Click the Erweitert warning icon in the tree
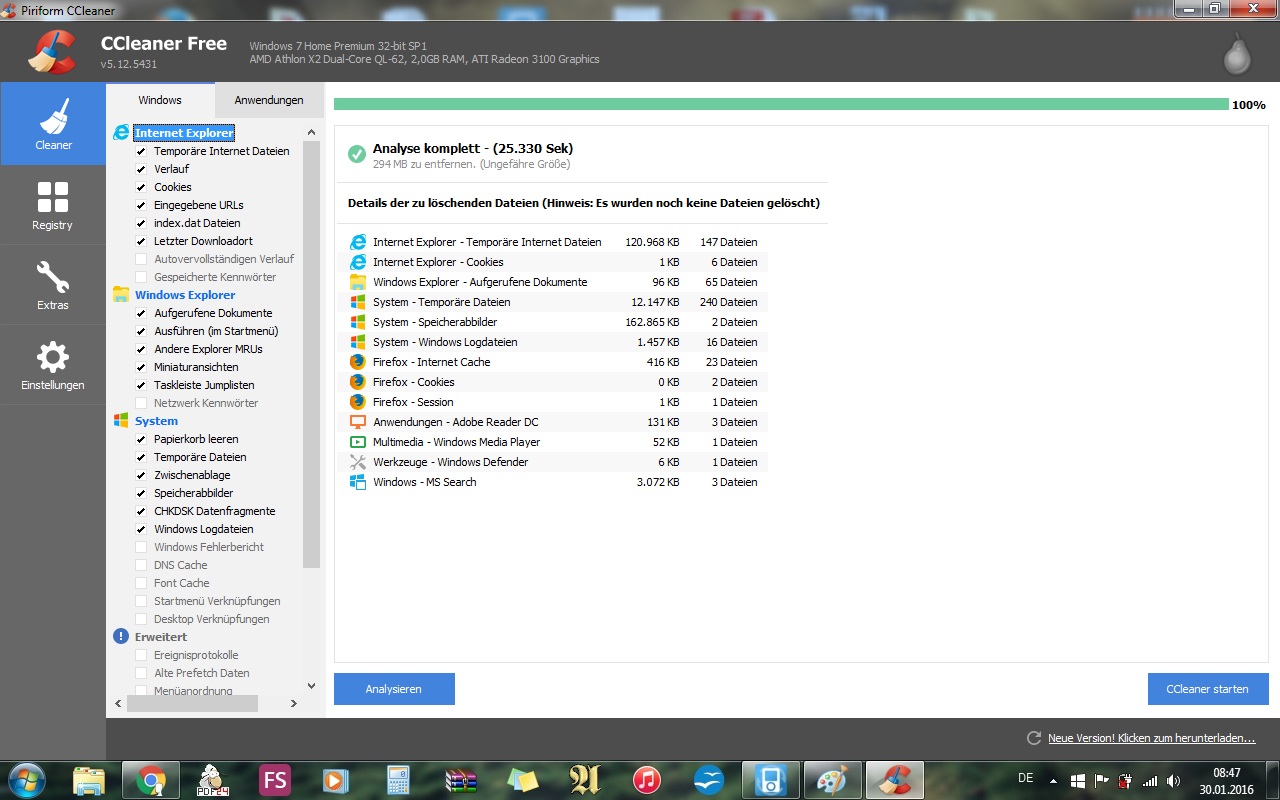Screen dimensions: 1280x800 (x=121, y=637)
